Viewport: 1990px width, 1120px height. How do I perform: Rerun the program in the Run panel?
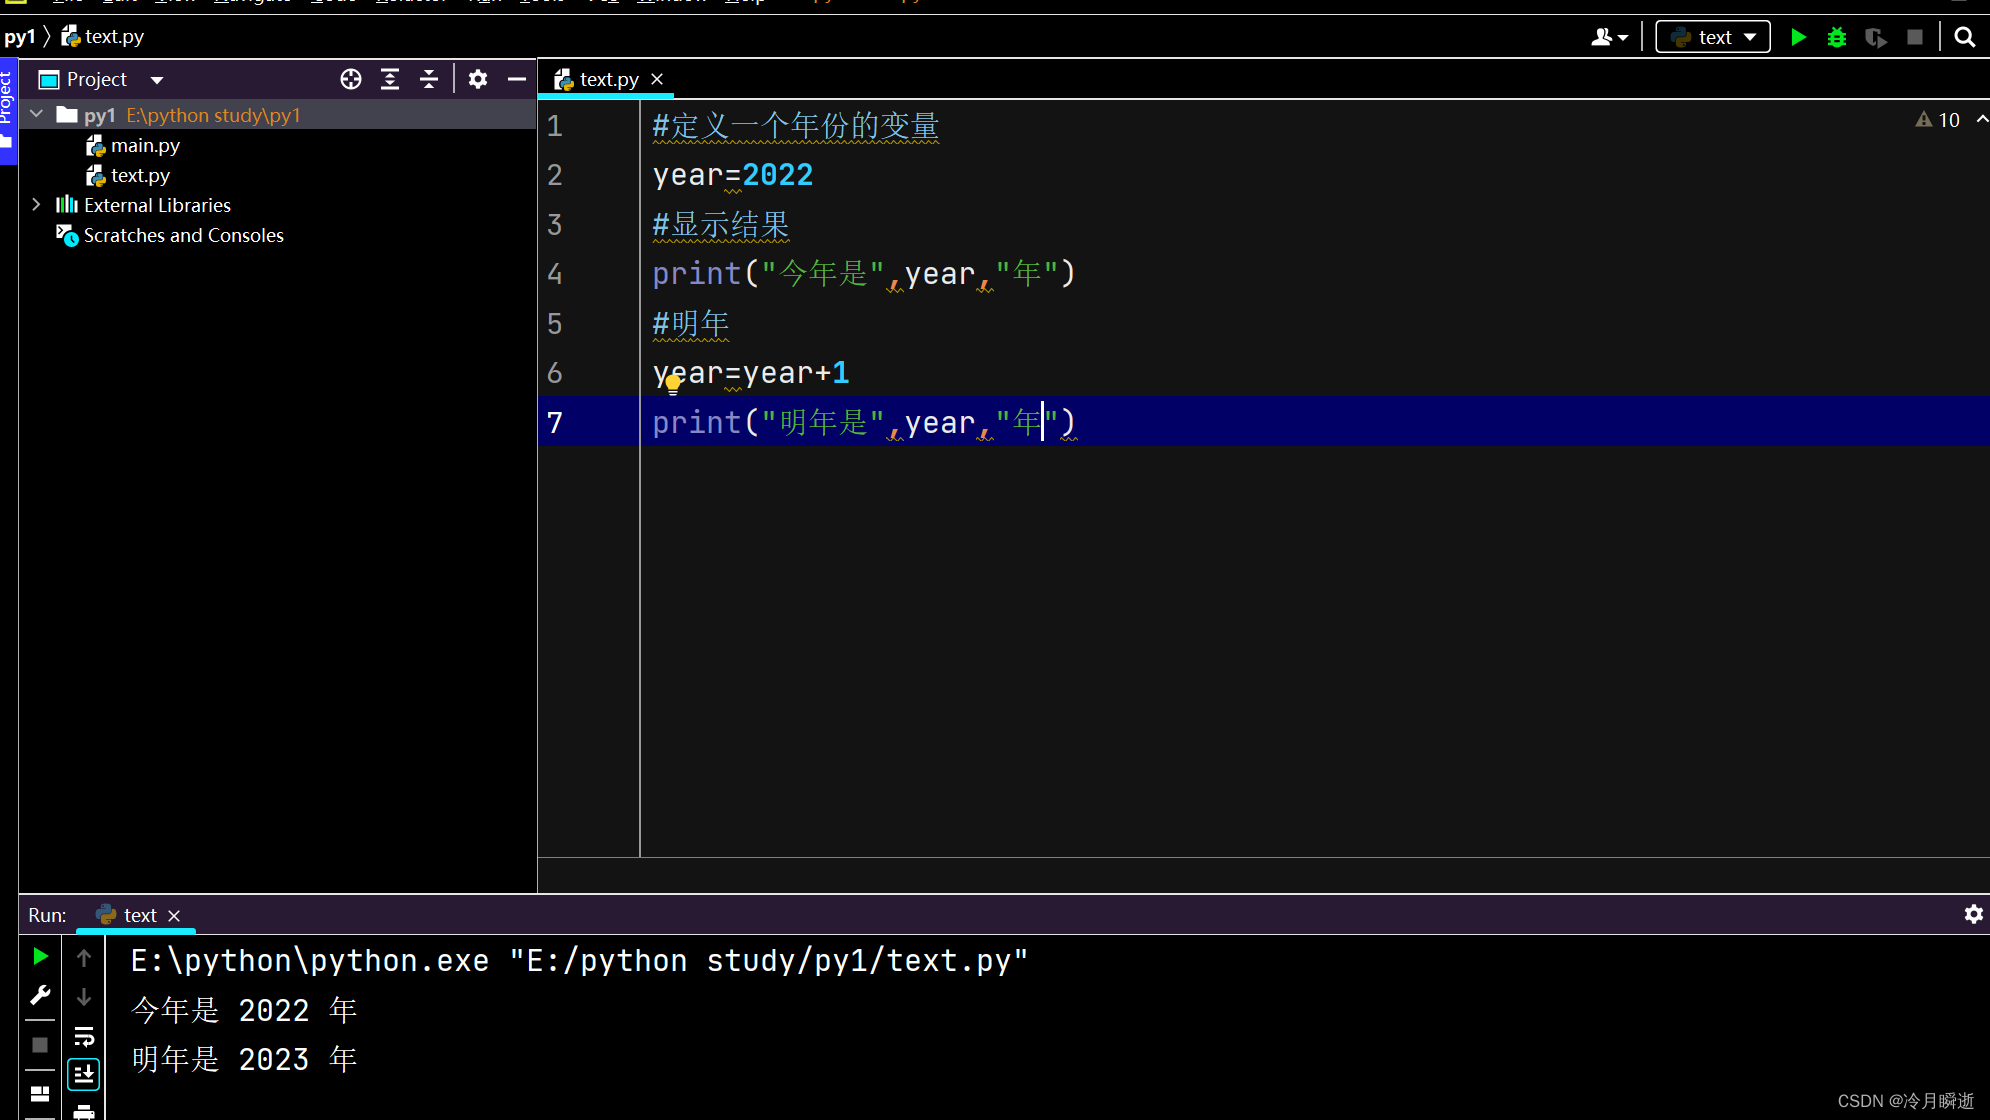click(x=39, y=956)
